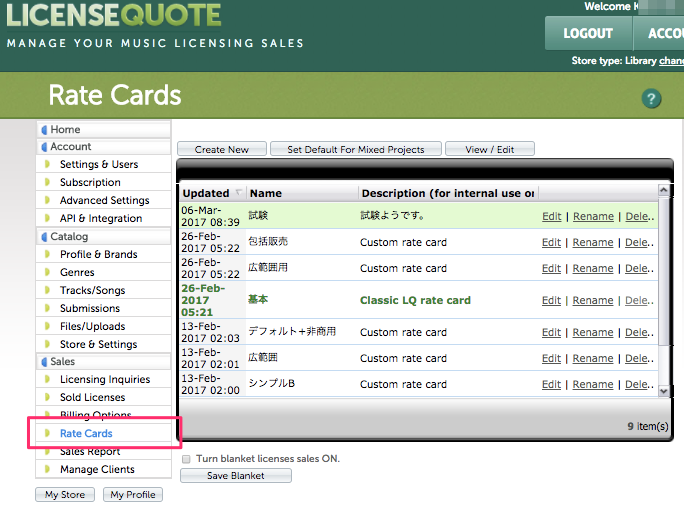Collapse the Sales section header
Screen dimensions: 684x512
[x=45, y=362]
